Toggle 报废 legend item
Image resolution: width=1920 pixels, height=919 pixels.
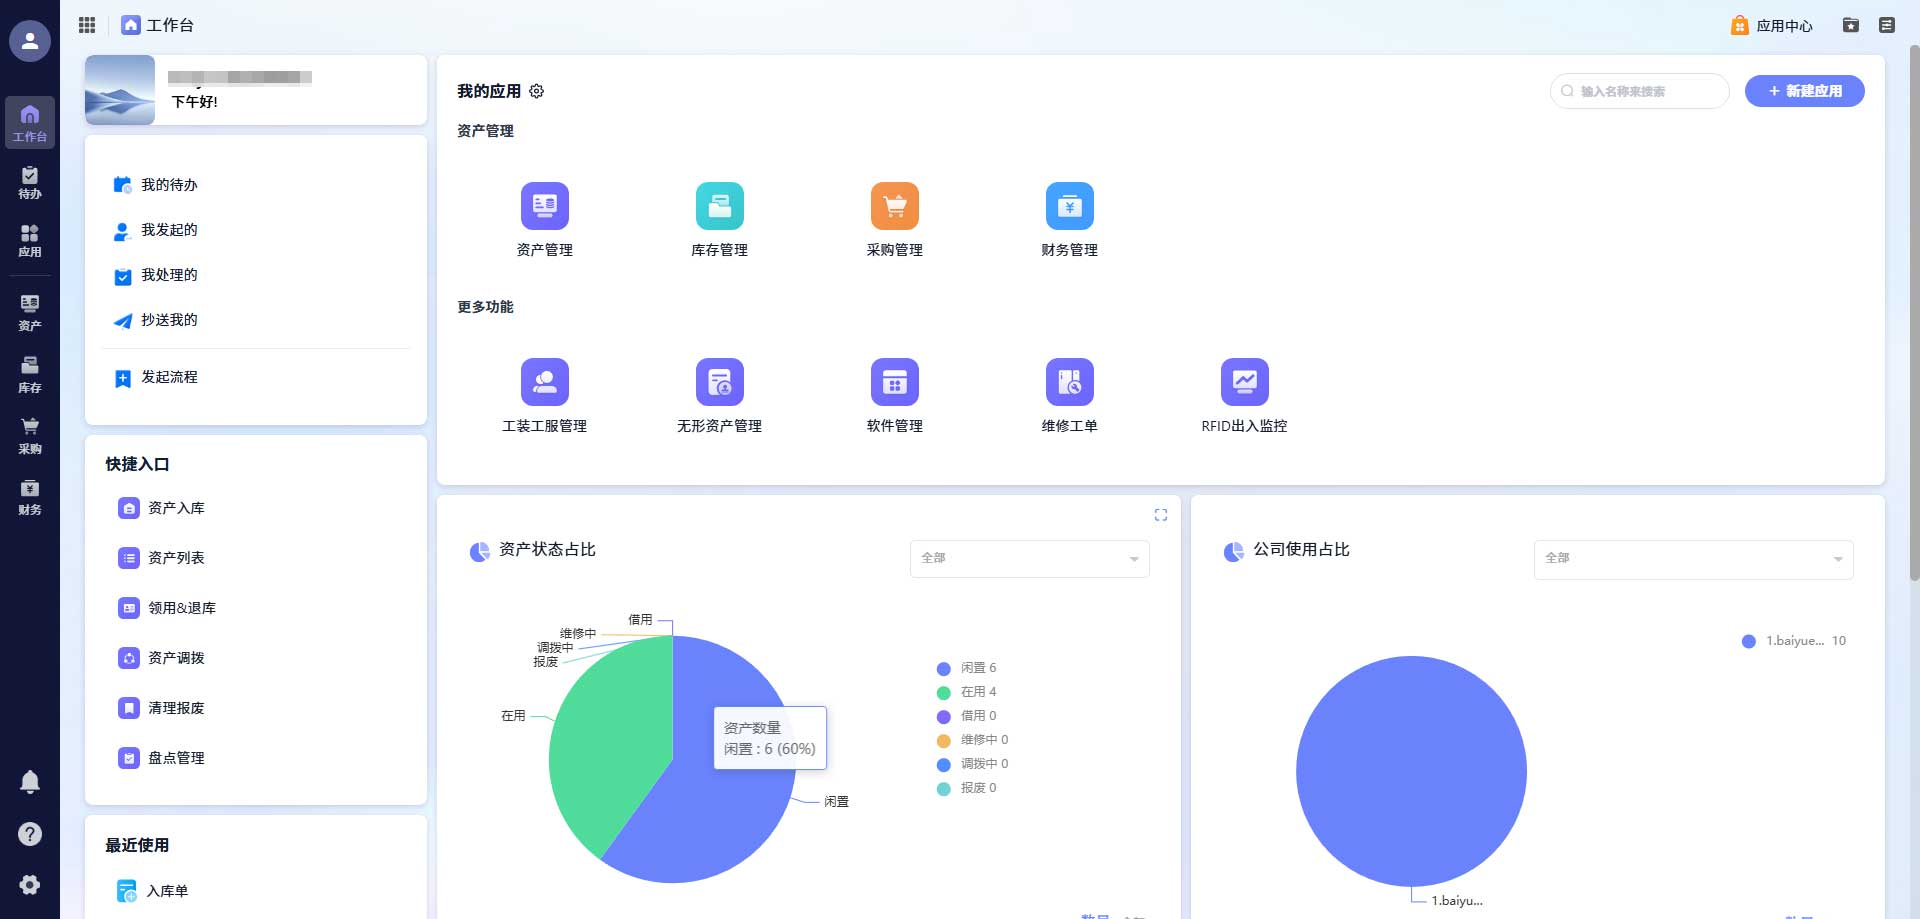966,788
